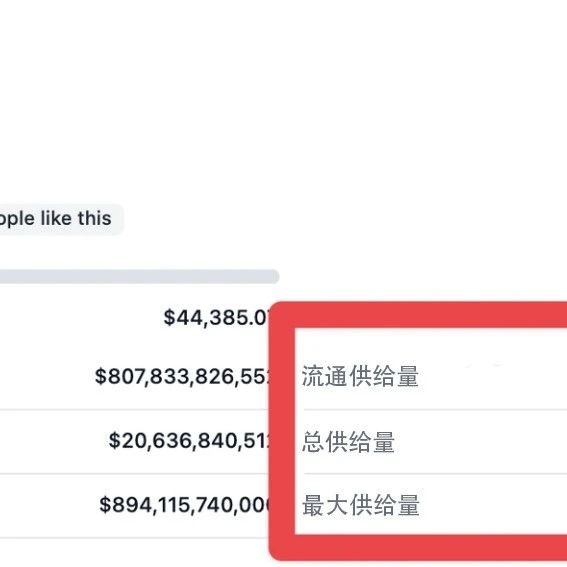Viewport: 567px width, 567px height.
Task: Click divider line between 总供给量 and 最大供给量
Action: [435, 473]
